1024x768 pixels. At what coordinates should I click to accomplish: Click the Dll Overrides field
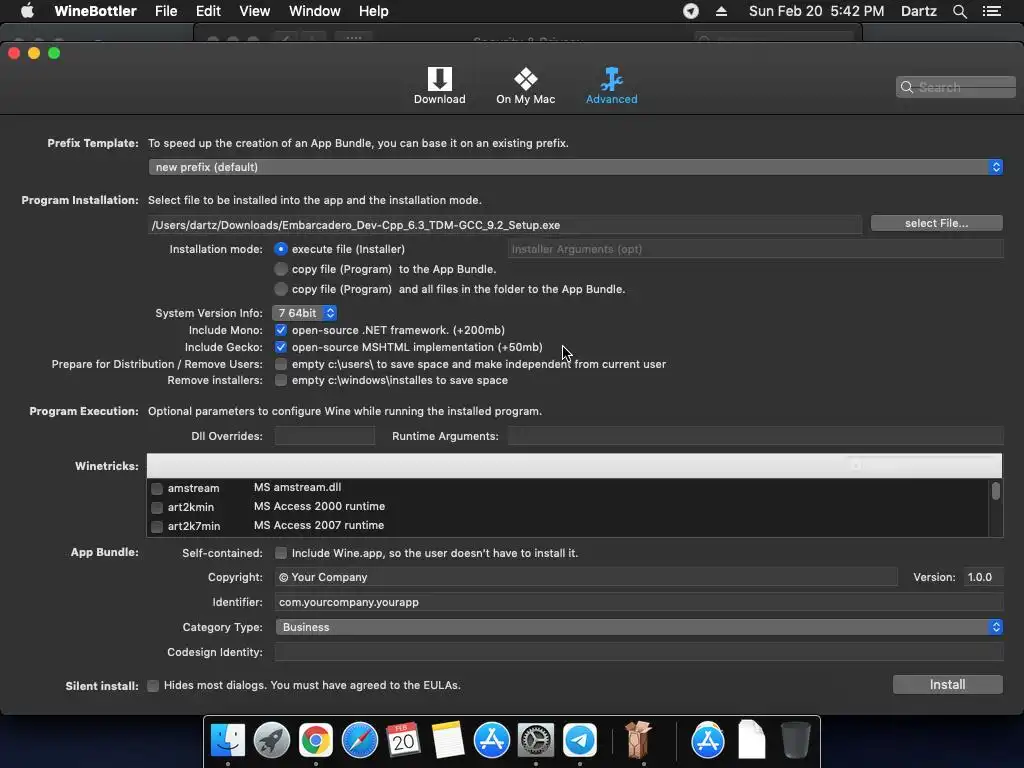coord(325,436)
